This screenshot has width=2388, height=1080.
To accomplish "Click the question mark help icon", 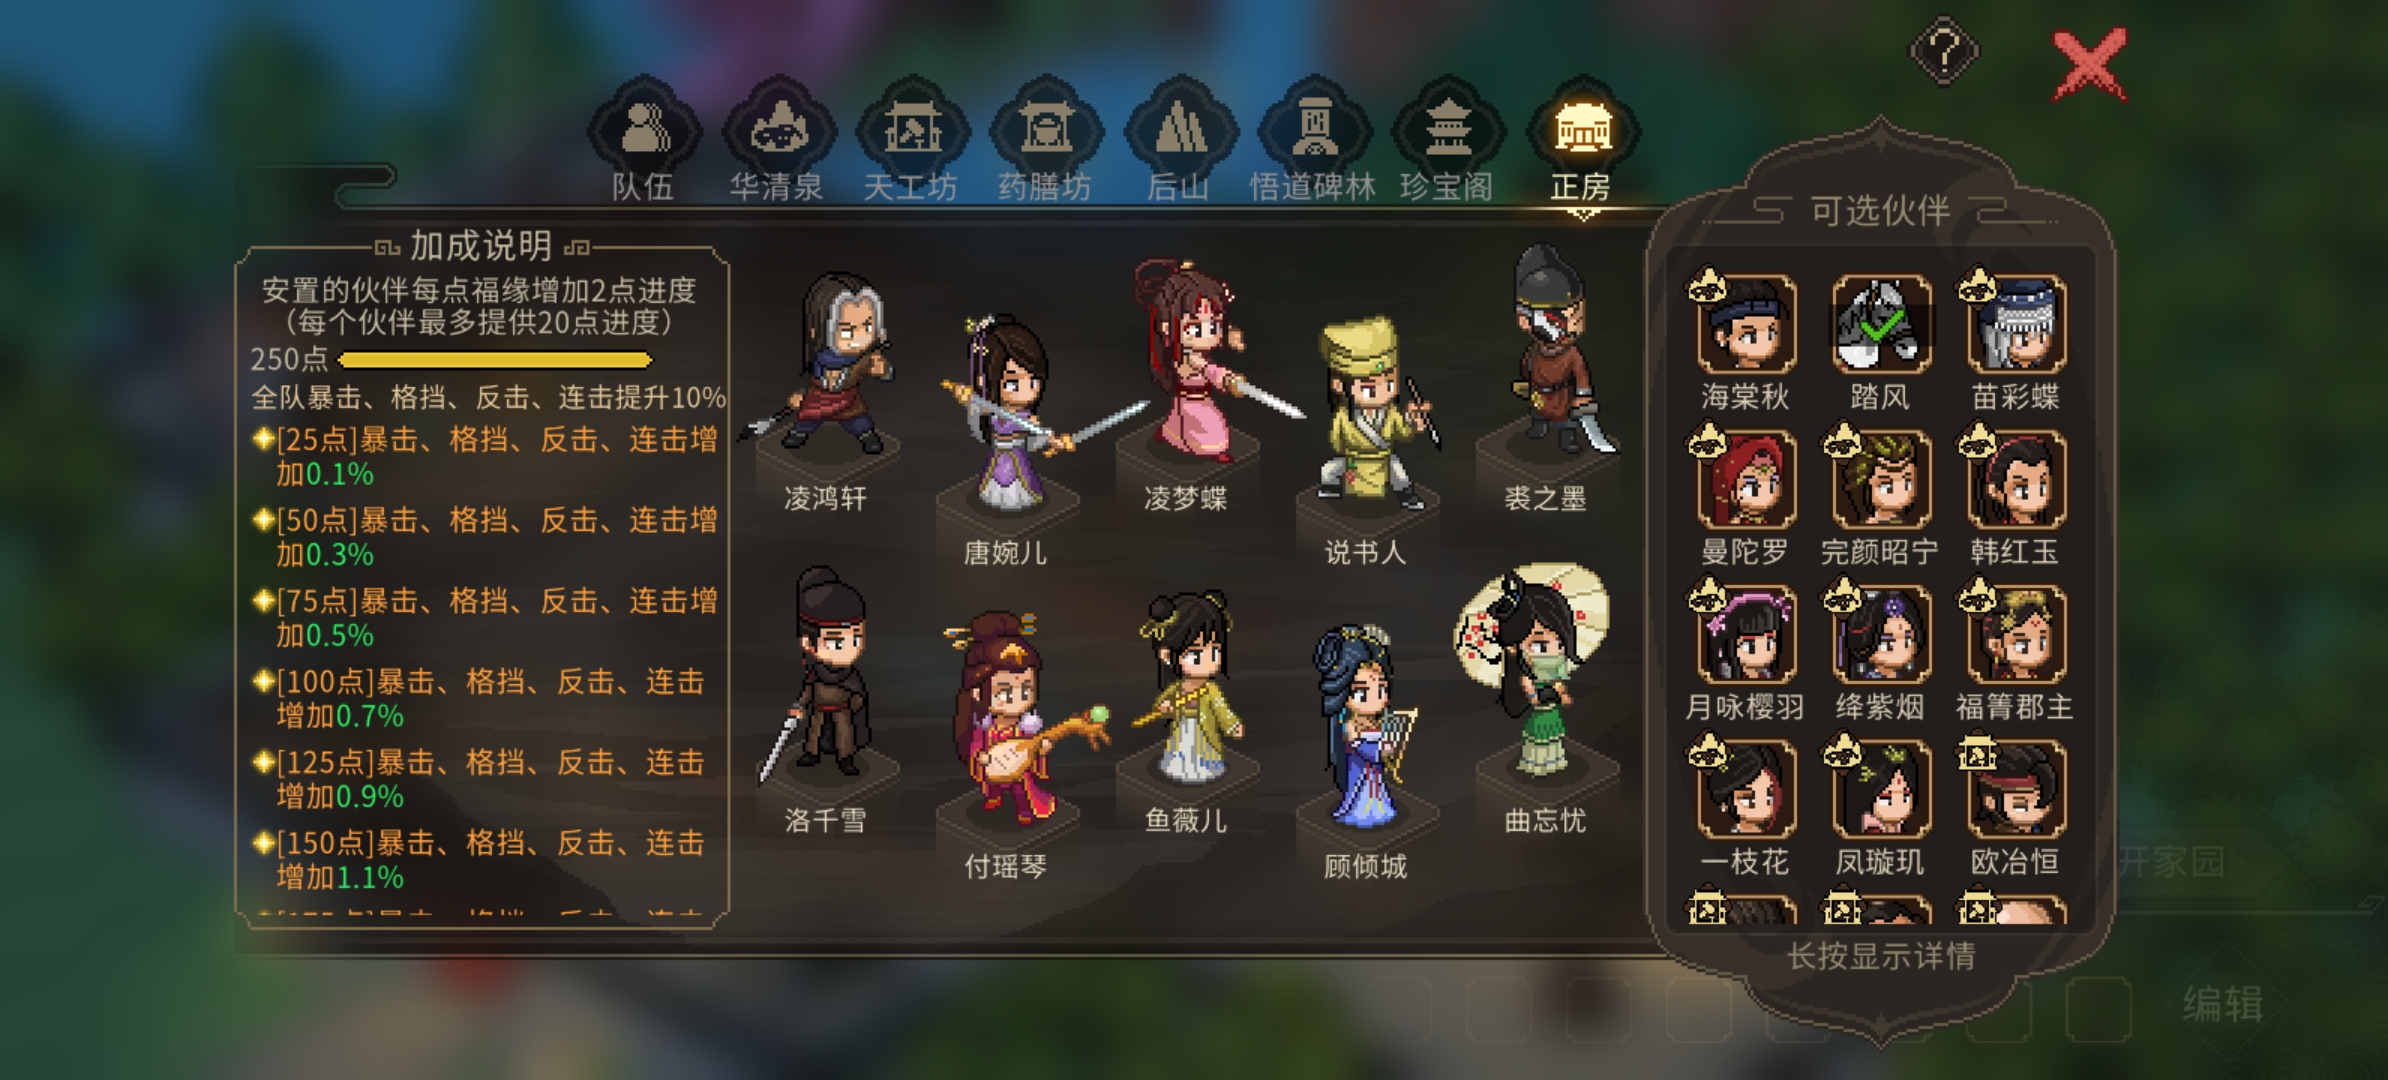I will point(1944,51).
